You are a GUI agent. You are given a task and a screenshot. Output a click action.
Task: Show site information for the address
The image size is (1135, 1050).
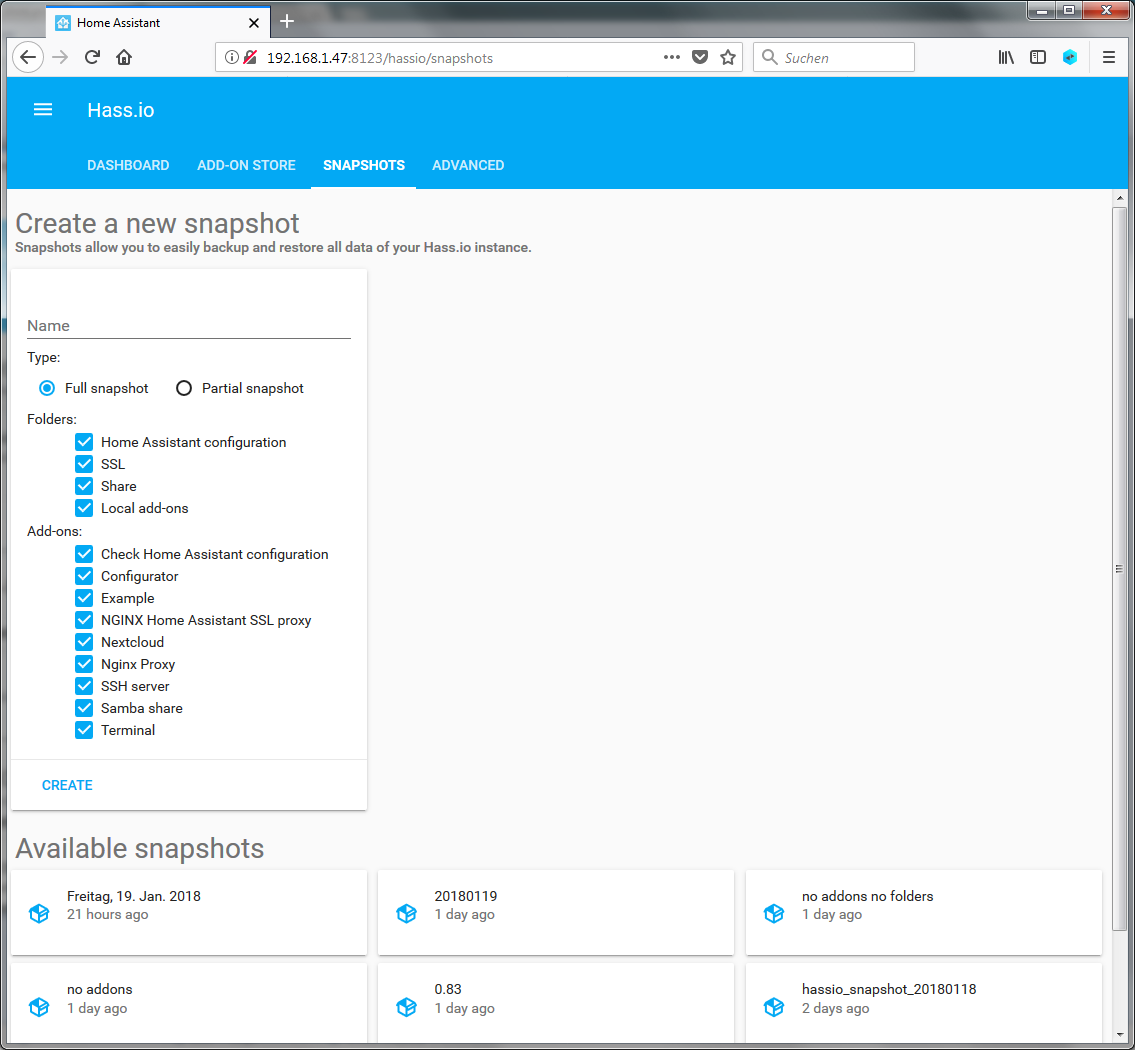click(231, 57)
